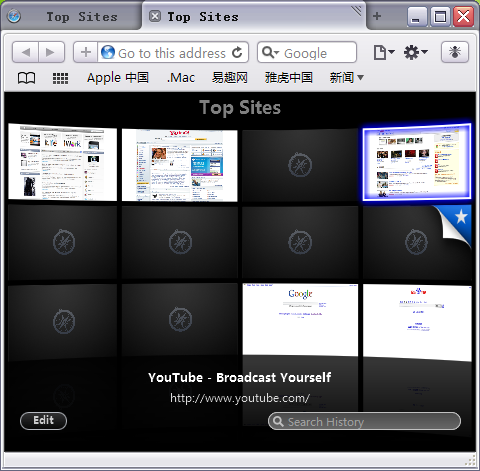The width and height of the screenshot is (480, 471).
Task: Click the http://www.youtube.com/ URL text
Action: click(240, 398)
